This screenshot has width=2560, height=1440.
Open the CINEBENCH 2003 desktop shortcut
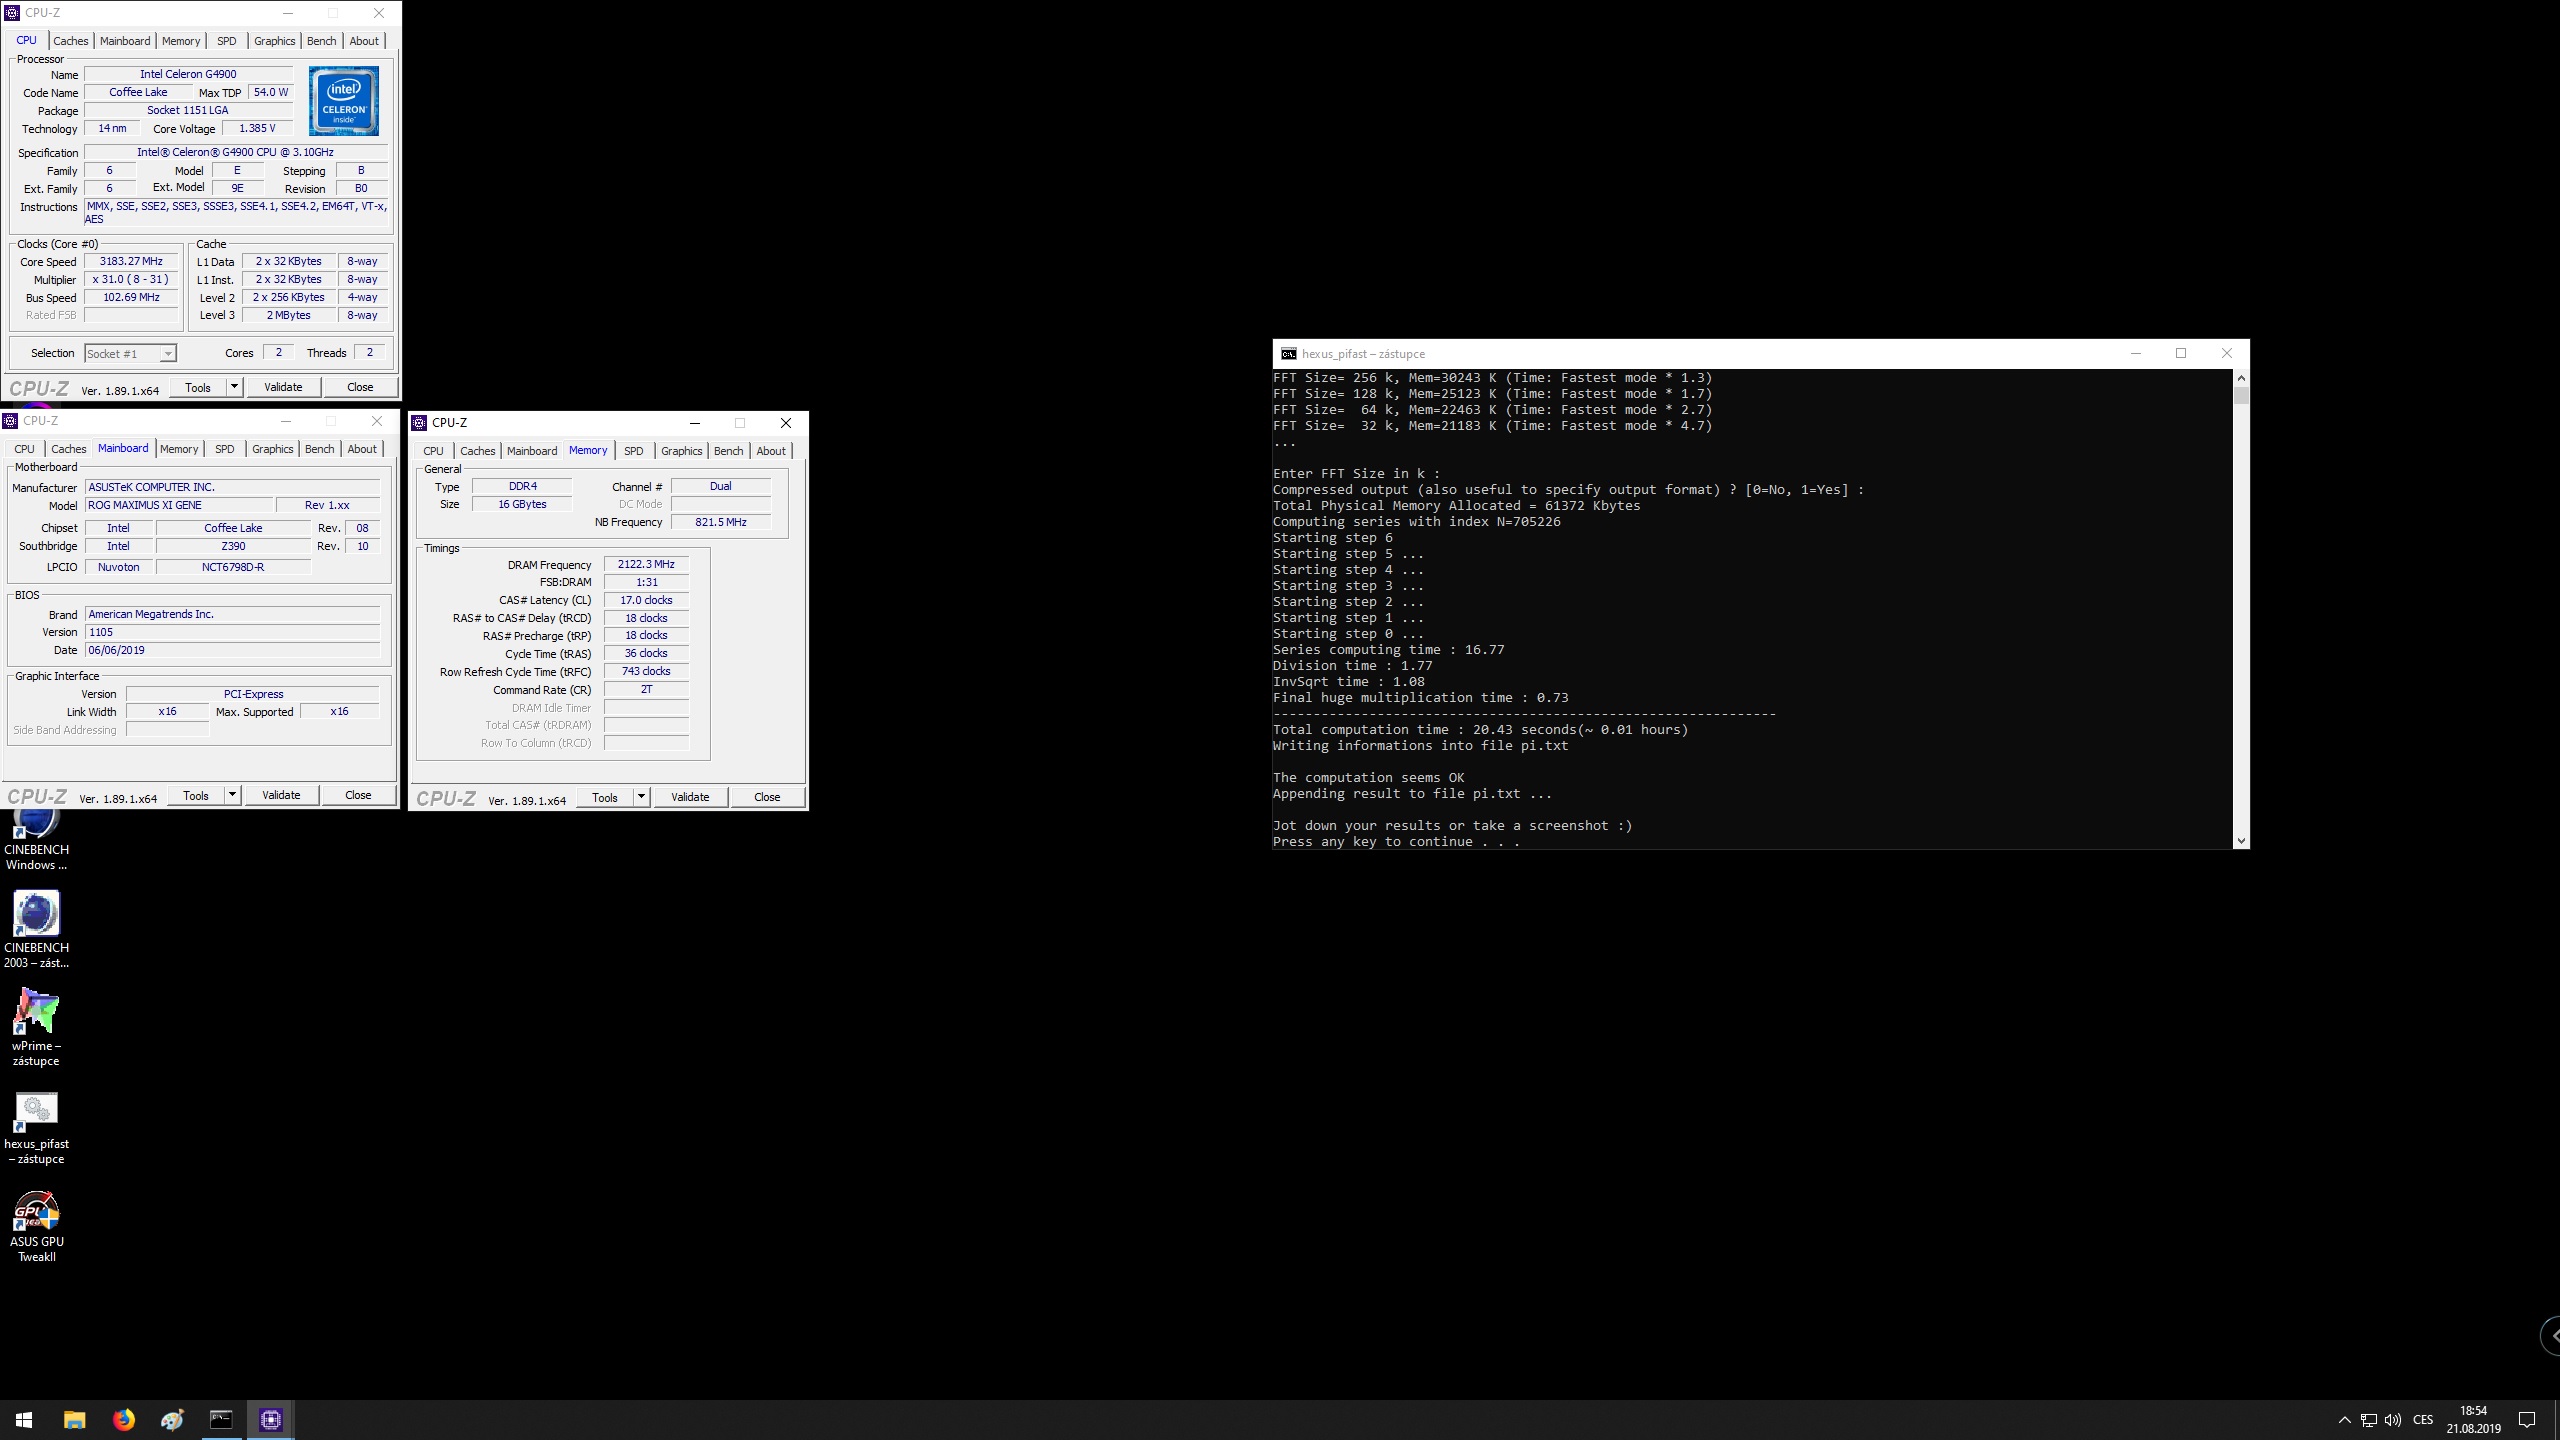point(36,929)
